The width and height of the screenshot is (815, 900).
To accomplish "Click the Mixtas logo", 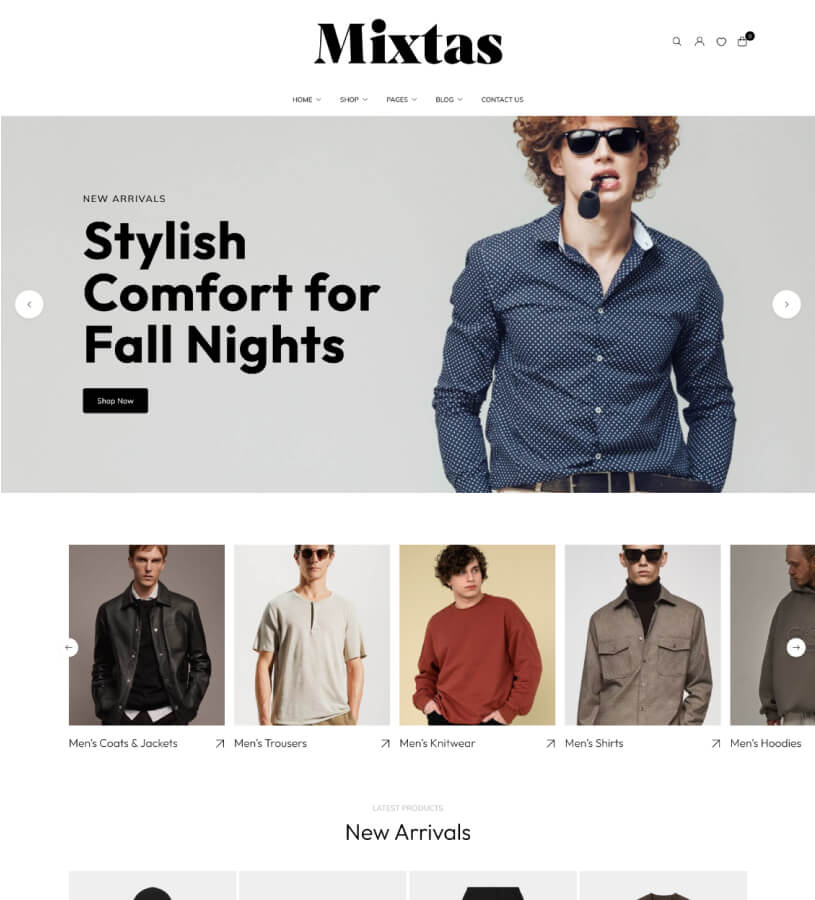I will 409,43.
